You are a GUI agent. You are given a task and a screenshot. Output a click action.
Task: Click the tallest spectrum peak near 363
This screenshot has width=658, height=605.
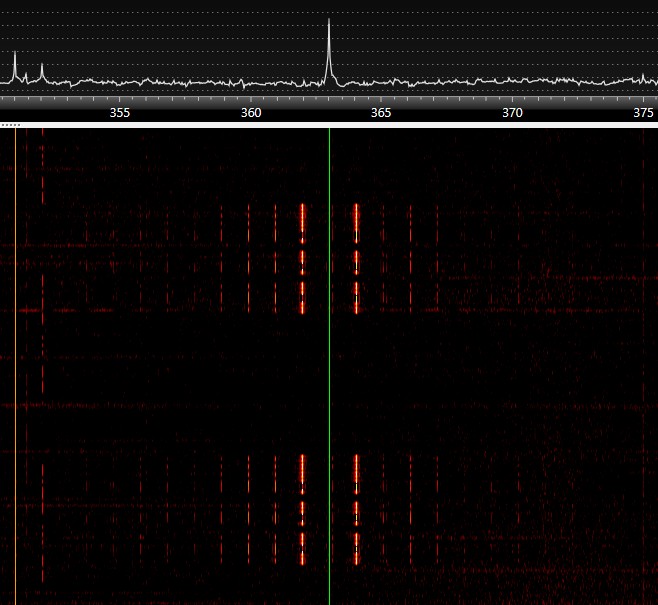pos(329,22)
